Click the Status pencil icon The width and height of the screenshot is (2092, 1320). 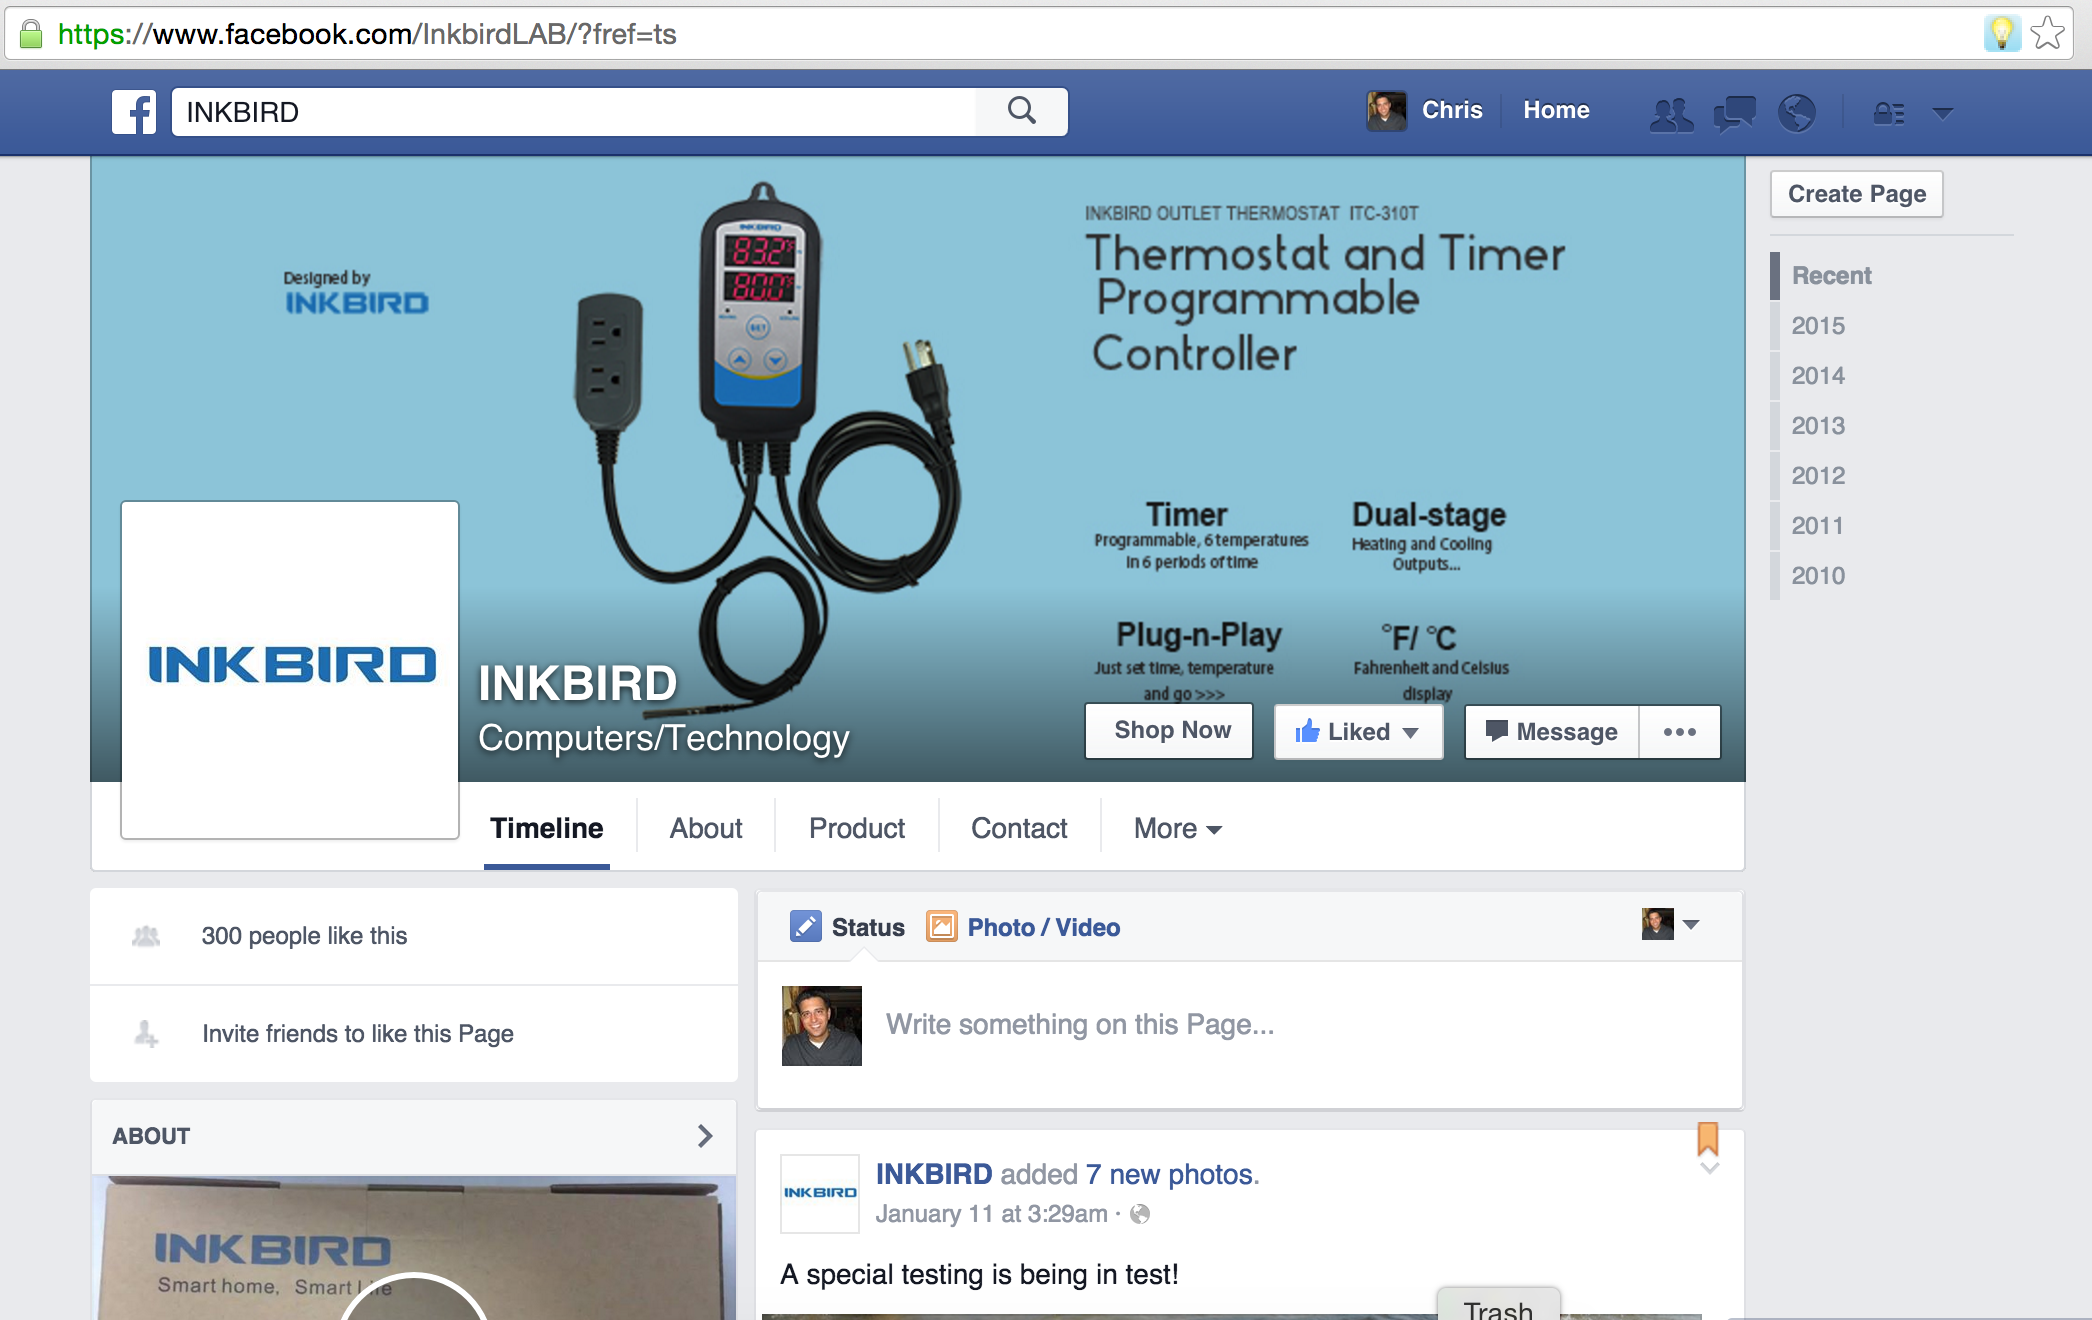[805, 927]
